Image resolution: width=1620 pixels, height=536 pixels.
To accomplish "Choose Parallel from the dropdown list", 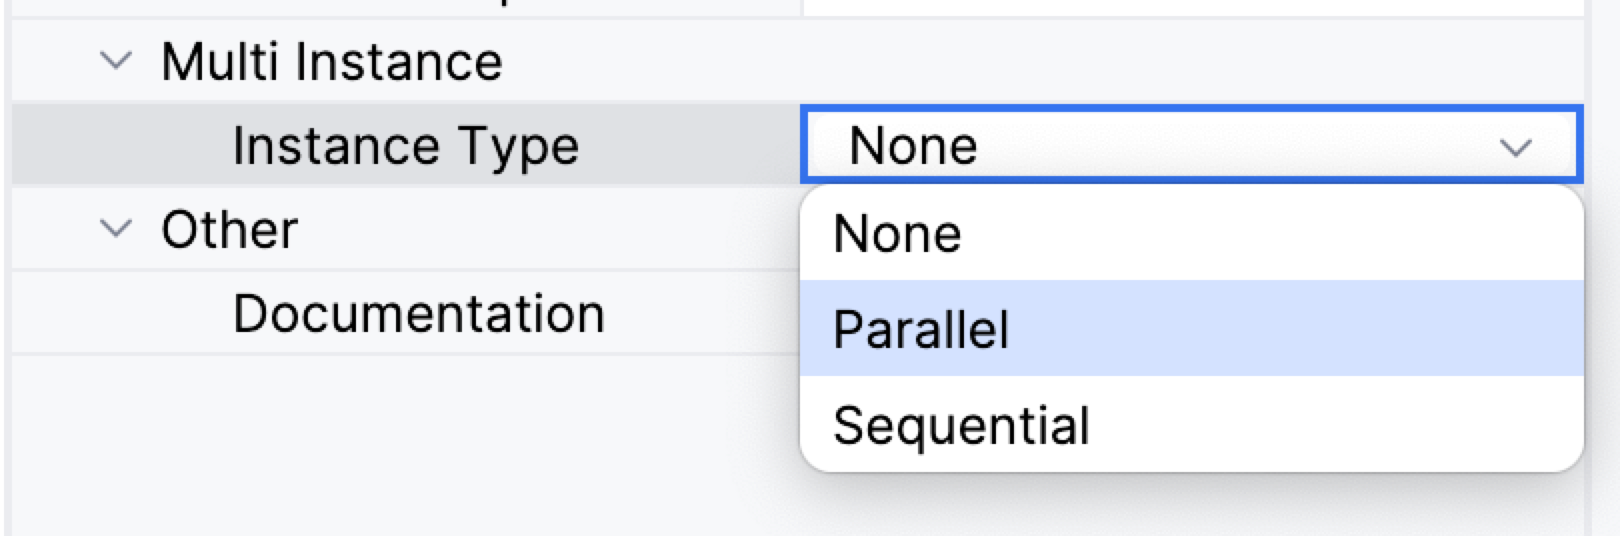I will [922, 329].
